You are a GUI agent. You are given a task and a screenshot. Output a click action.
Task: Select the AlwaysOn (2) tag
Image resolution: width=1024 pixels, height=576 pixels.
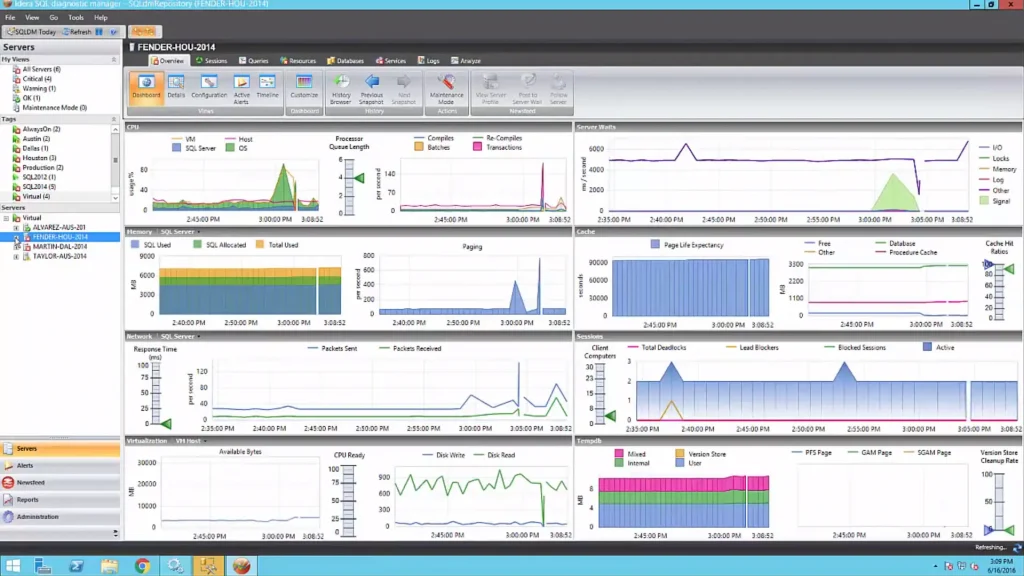click(x=41, y=129)
